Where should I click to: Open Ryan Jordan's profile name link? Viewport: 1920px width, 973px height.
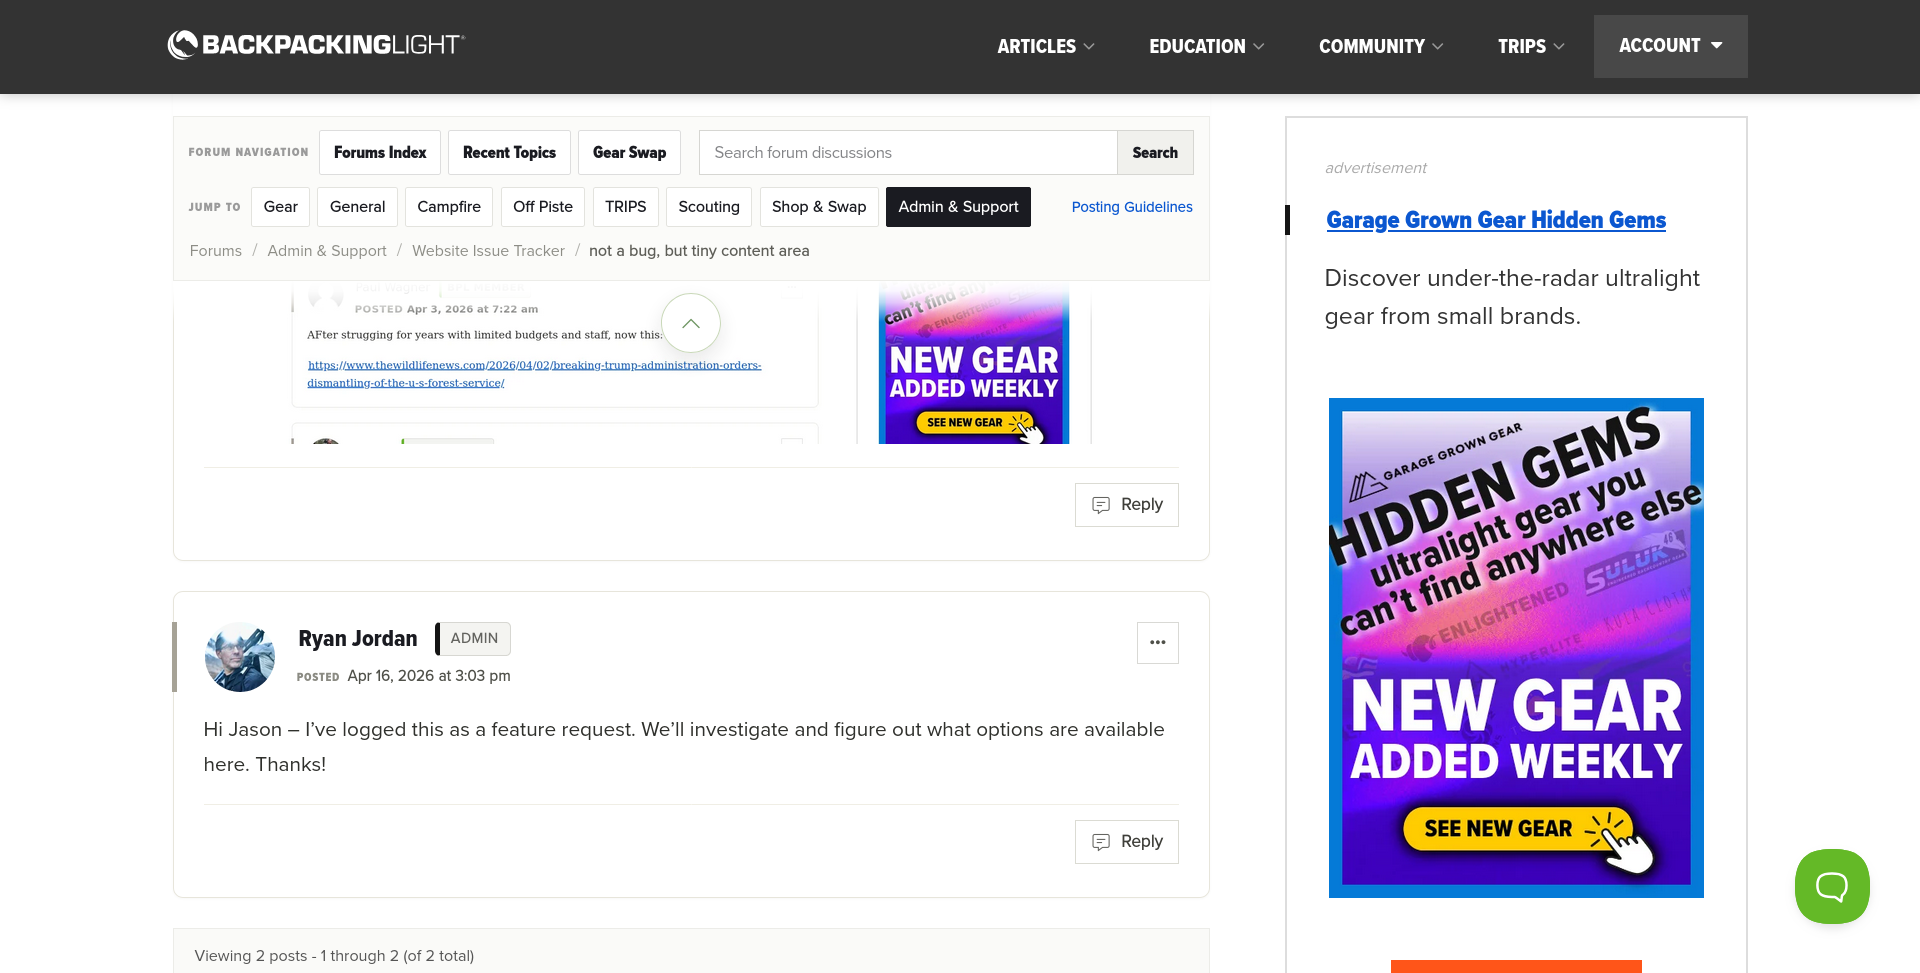click(x=358, y=639)
